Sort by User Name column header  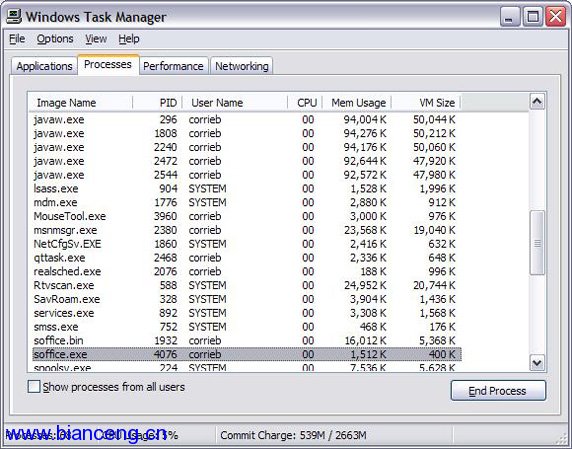pyautogui.click(x=235, y=103)
